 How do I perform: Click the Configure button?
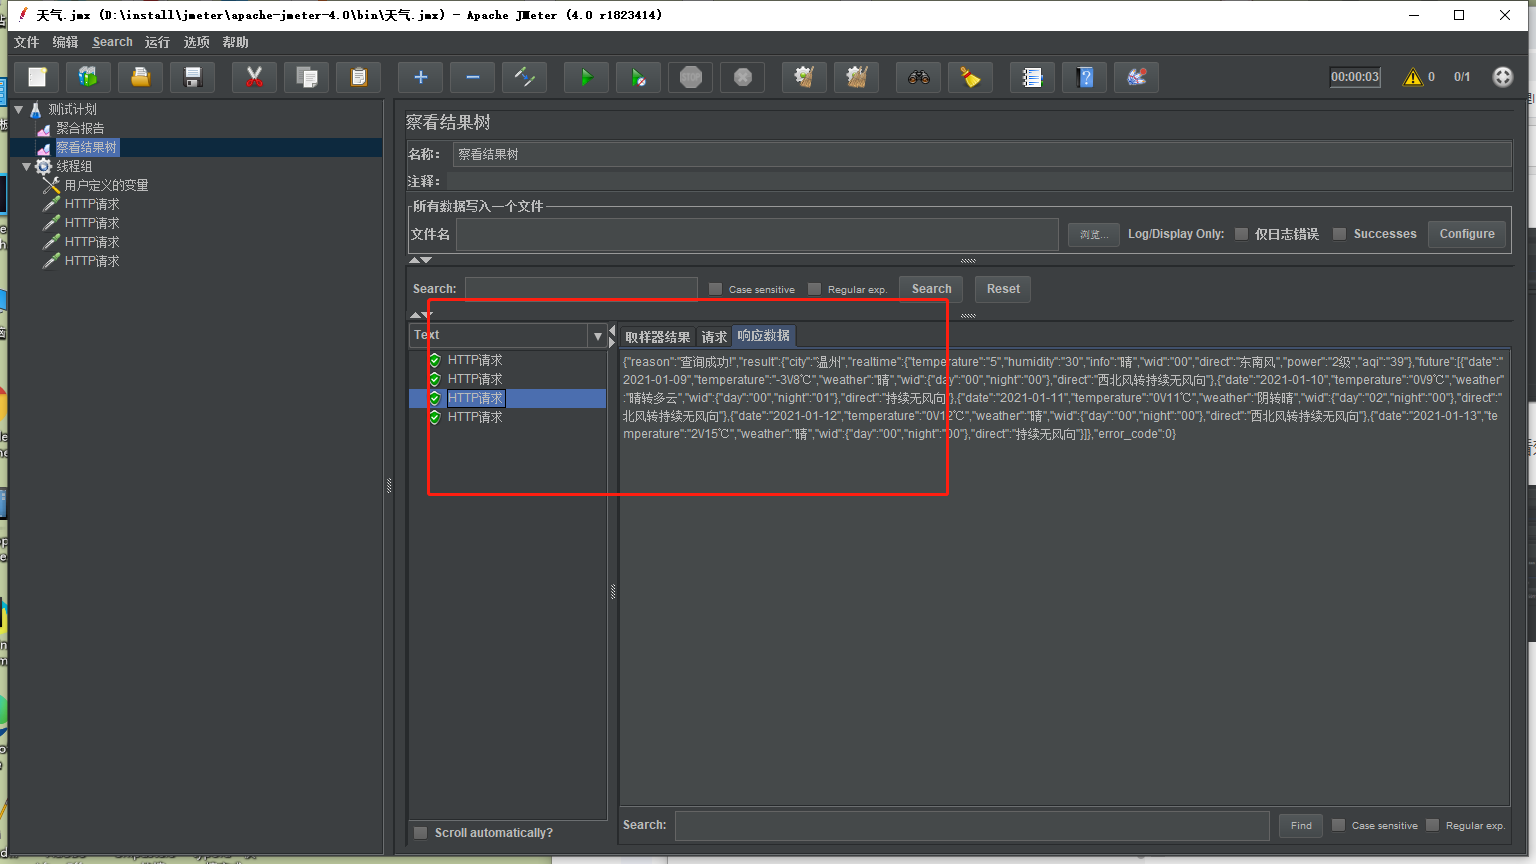(x=1467, y=234)
